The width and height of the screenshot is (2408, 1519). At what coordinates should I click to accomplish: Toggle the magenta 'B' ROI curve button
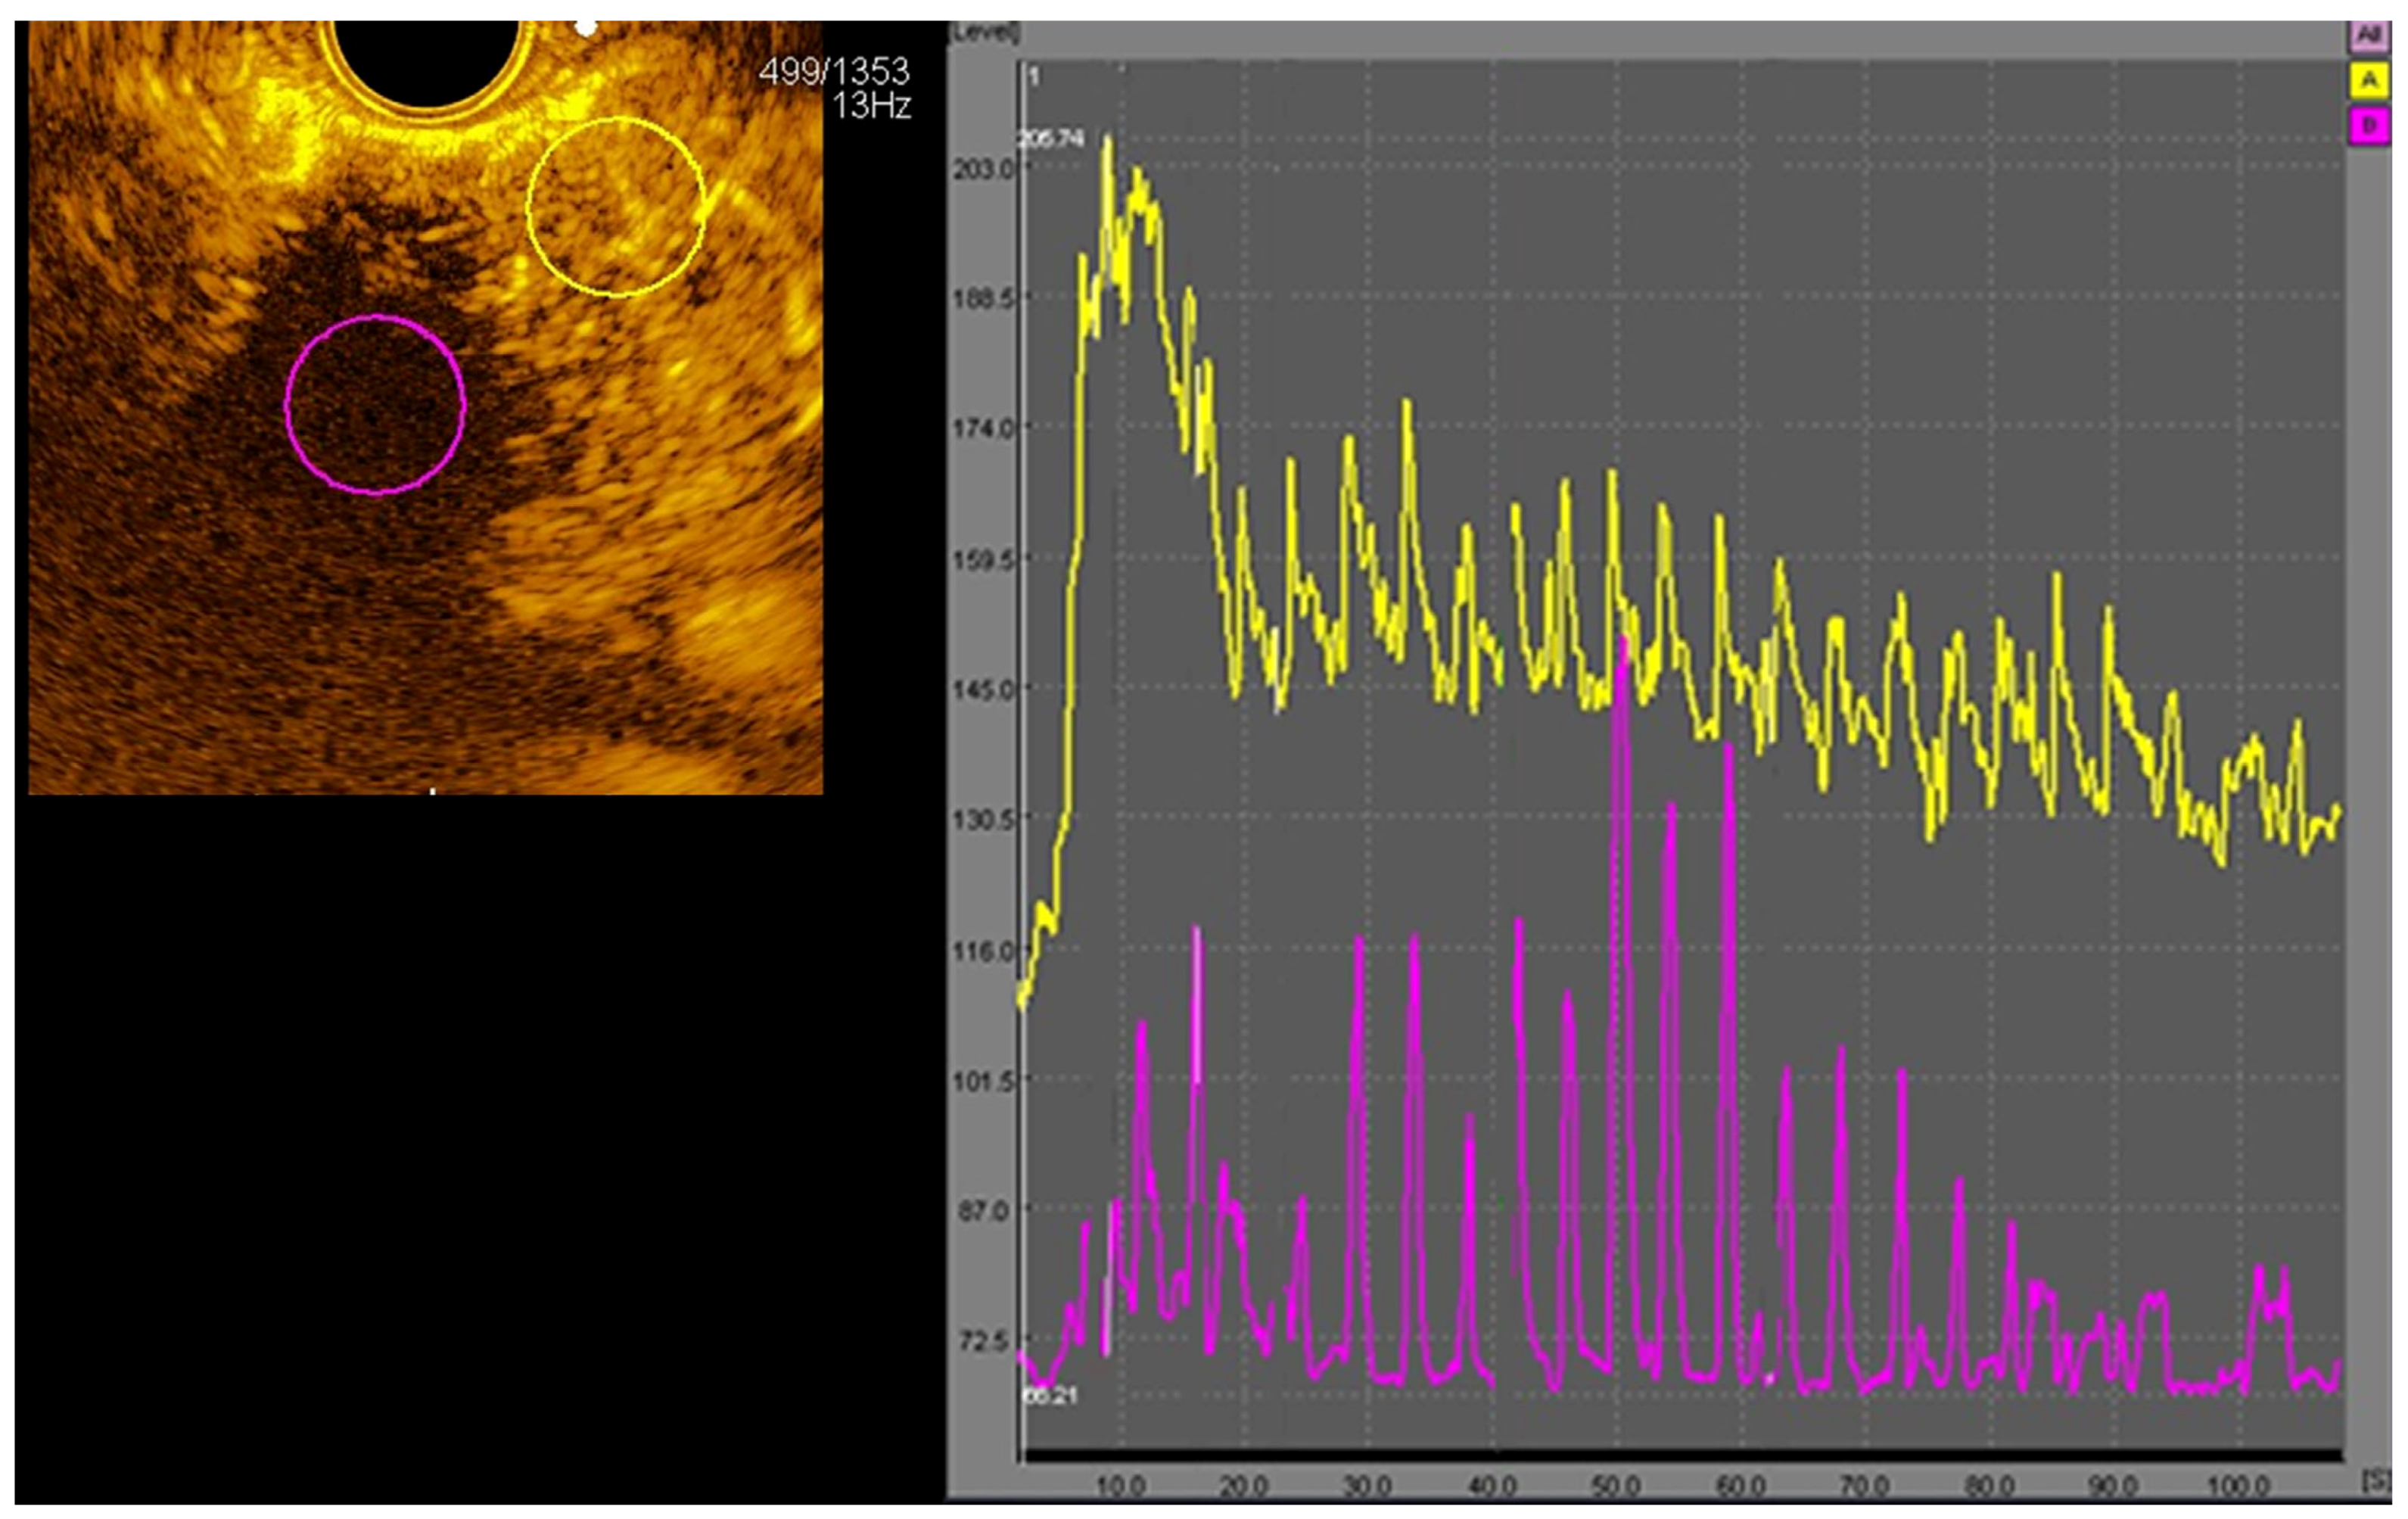(x=2367, y=126)
